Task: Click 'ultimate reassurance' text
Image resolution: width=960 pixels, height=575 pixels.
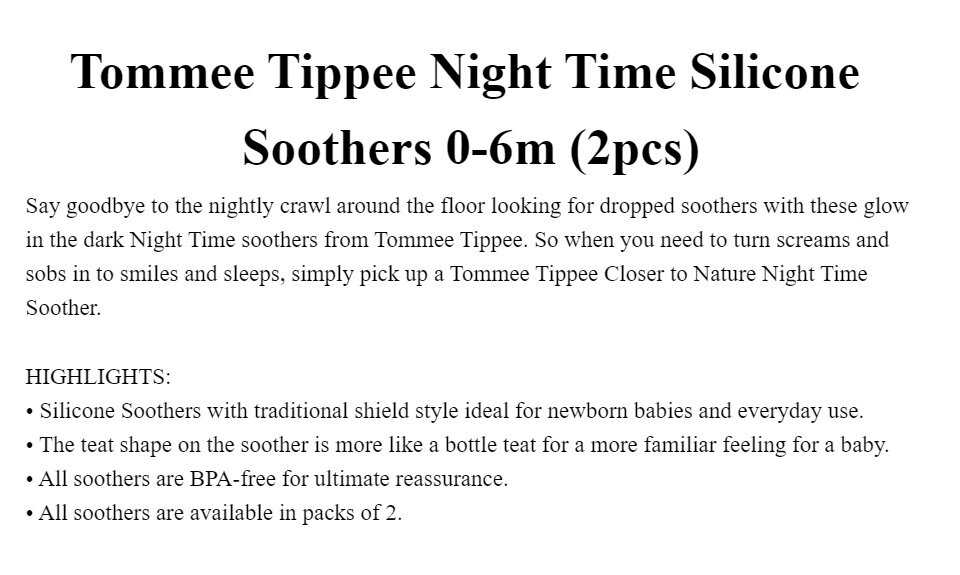Action: [411, 479]
